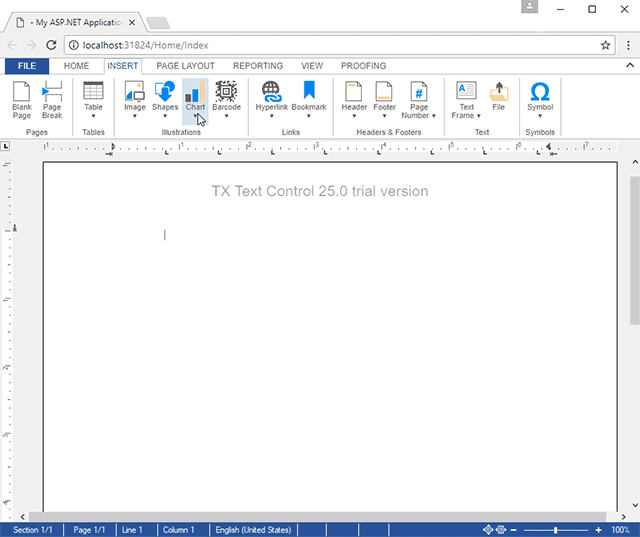
Task: Click the Header page icon
Action: (354, 91)
